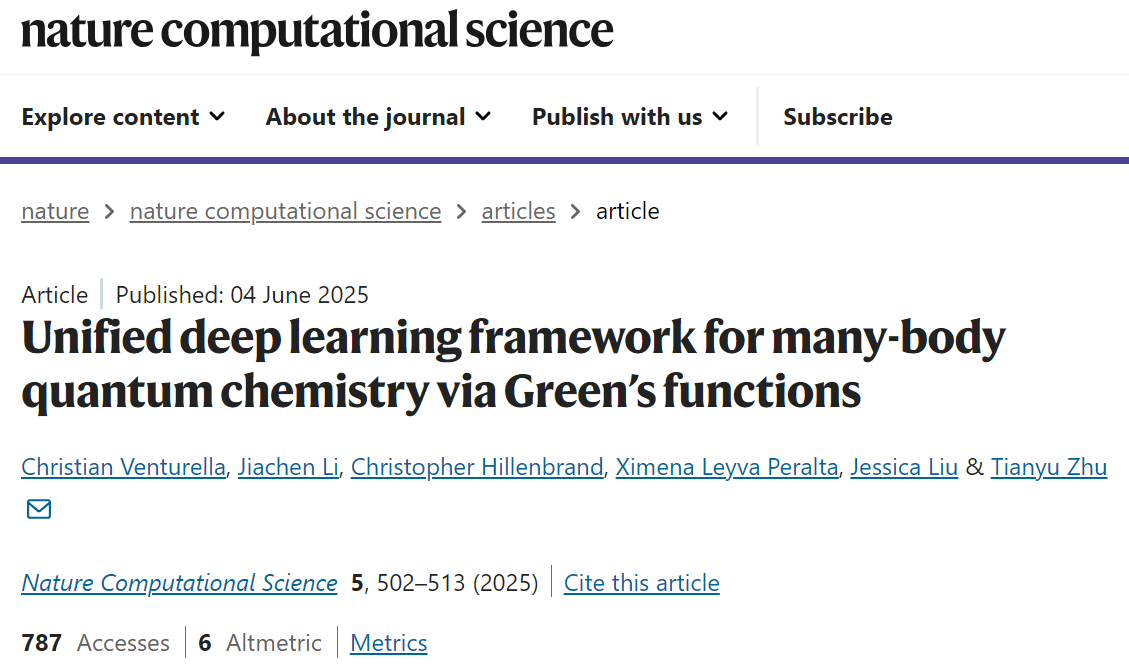Expand the Explore content dropdown

(123, 117)
